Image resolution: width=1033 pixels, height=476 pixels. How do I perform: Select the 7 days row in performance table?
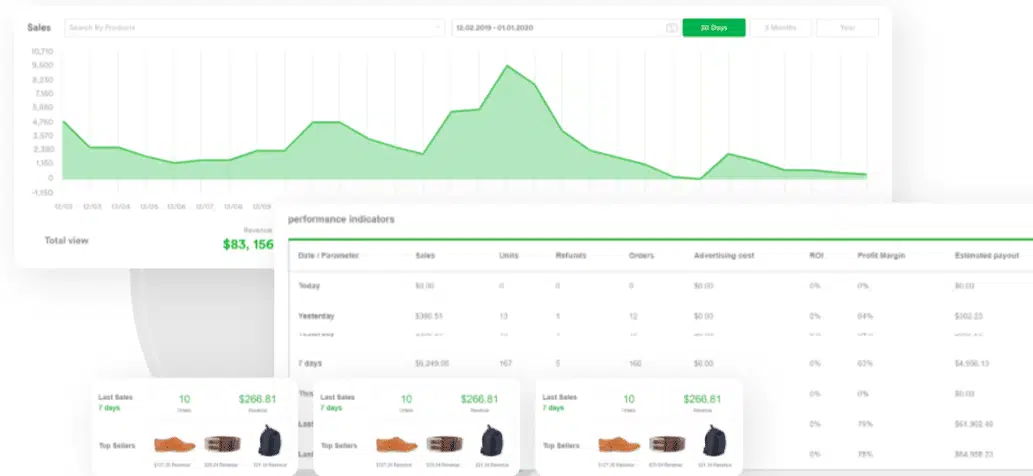[x=659, y=363]
